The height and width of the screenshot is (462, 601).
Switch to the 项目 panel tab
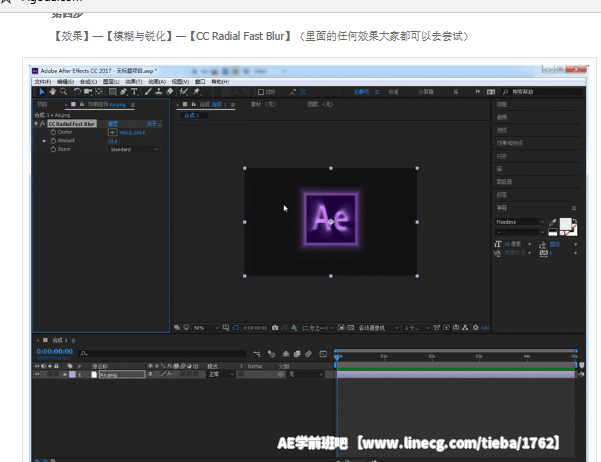coord(42,104)
